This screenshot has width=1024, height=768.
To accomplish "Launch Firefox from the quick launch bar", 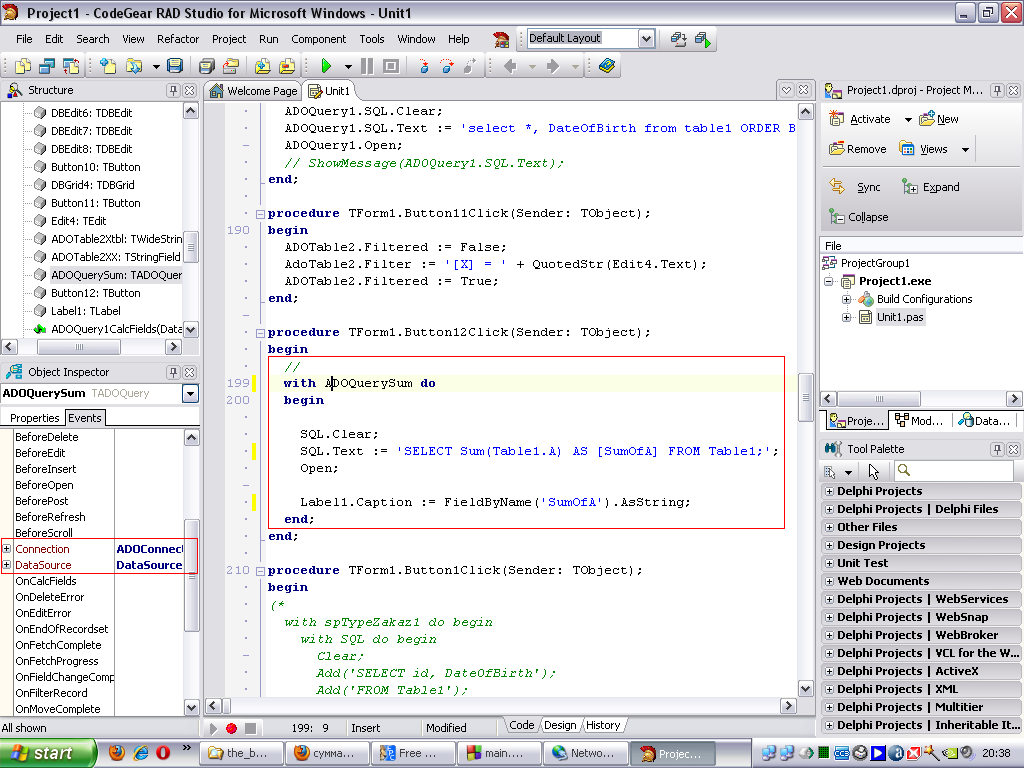I will point(117,753).
